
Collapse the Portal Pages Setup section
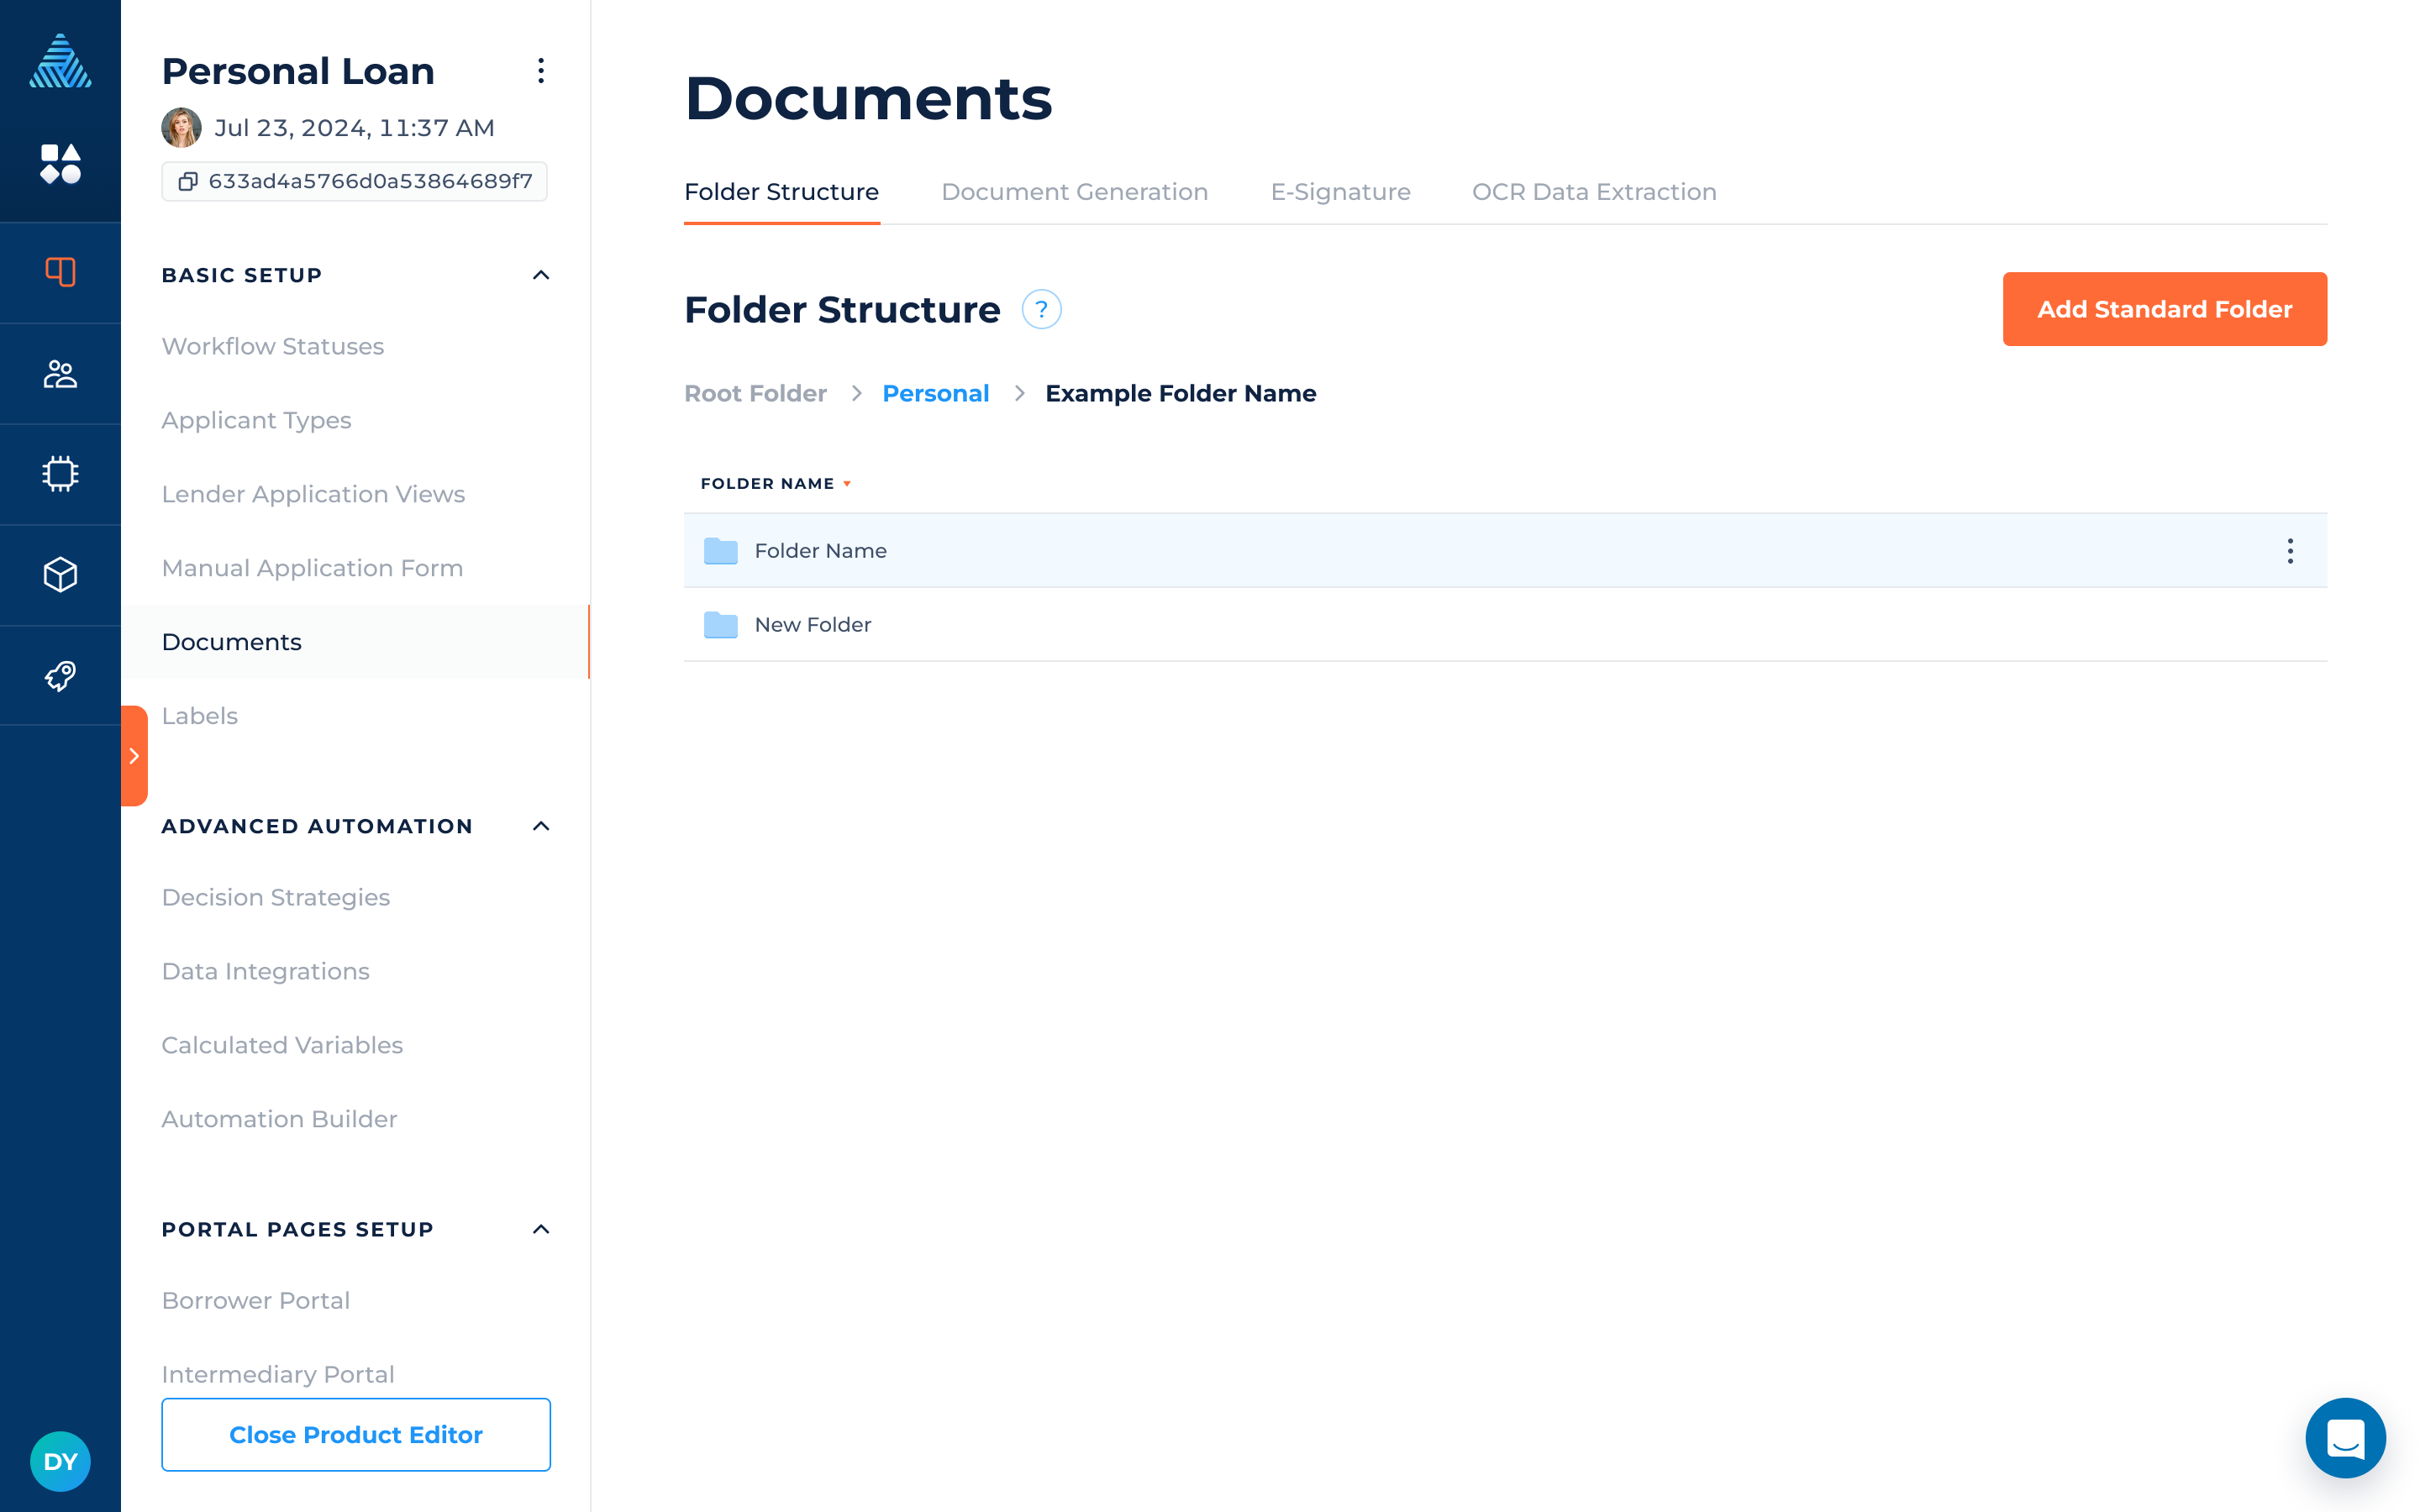click(x=541, y=1229)
